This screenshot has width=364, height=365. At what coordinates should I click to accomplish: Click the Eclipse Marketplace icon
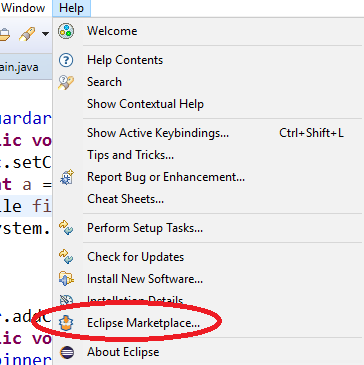click(66, 323)
